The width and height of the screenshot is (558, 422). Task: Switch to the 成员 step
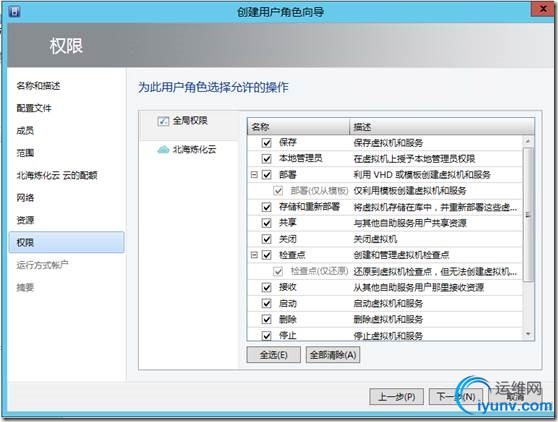25,131
